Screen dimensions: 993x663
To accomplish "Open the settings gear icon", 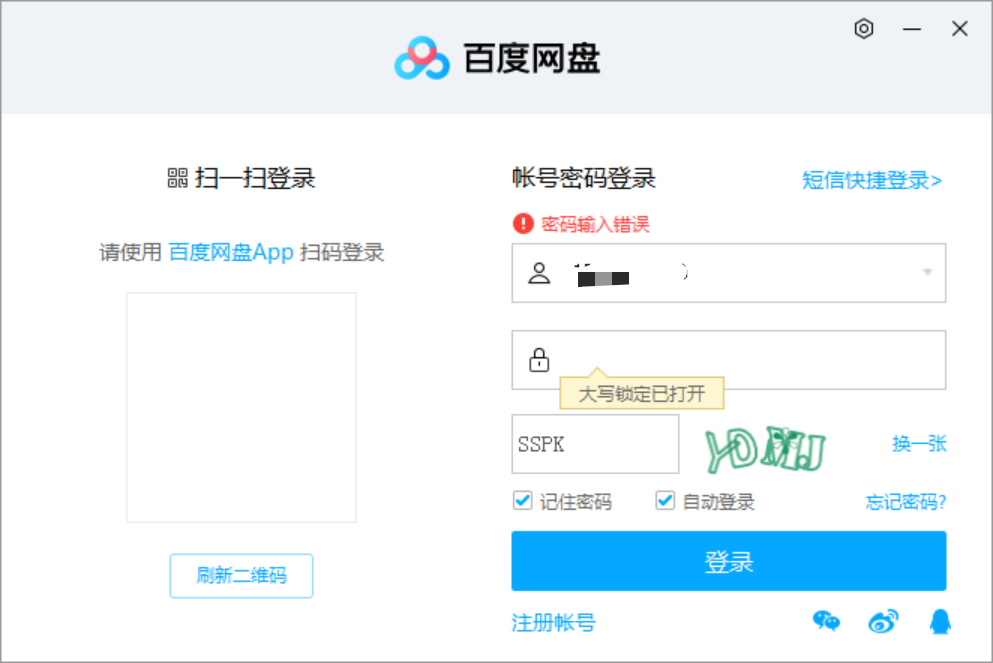I will [x=863, y=29].
